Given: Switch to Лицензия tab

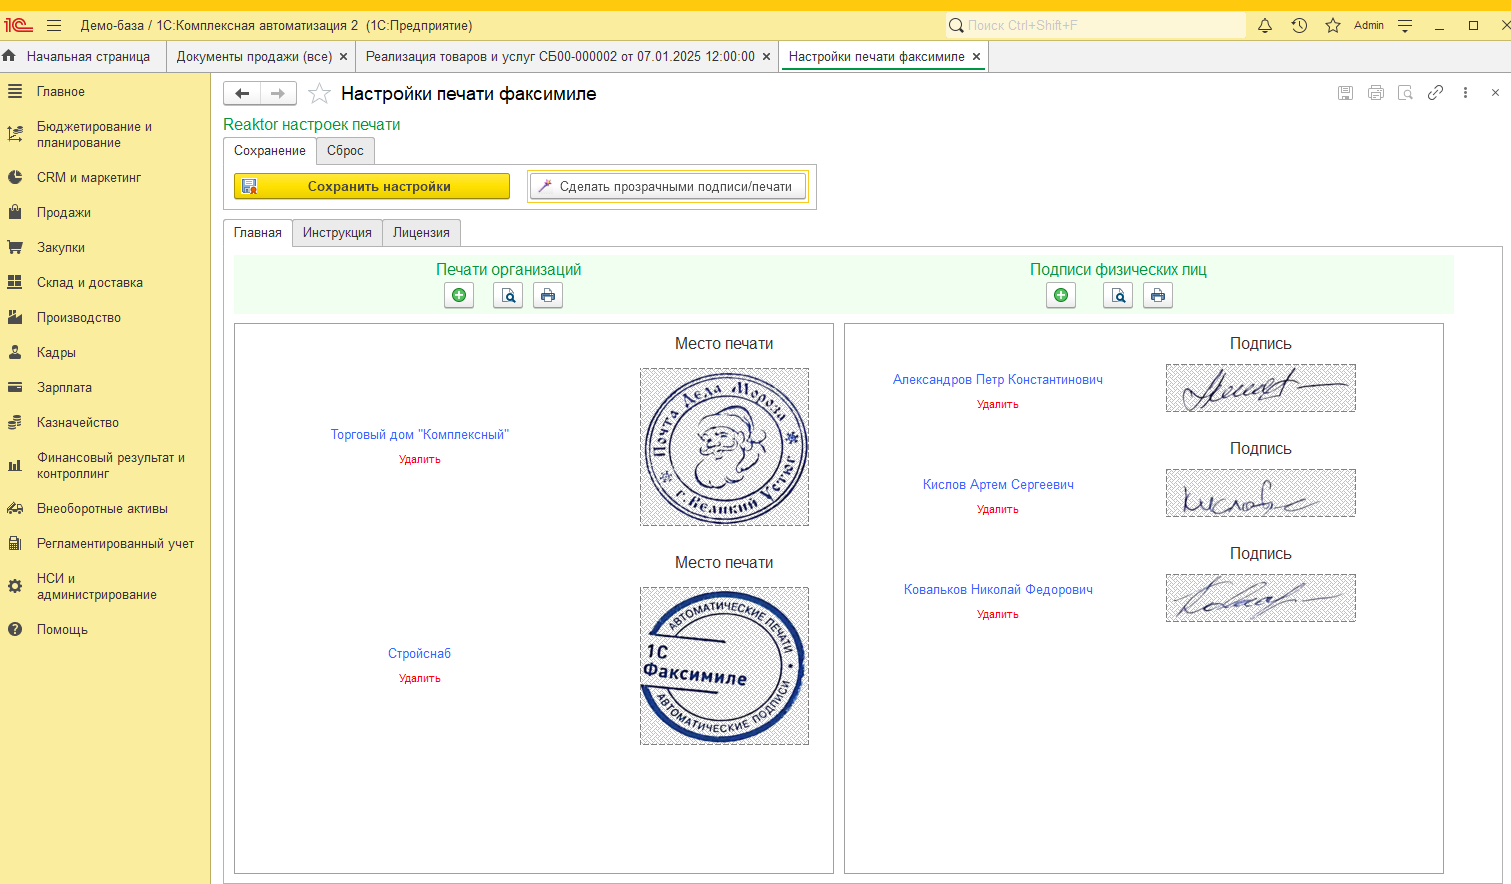Looking at the screenshot, I should pyautogui.click(x=421, y=233).
